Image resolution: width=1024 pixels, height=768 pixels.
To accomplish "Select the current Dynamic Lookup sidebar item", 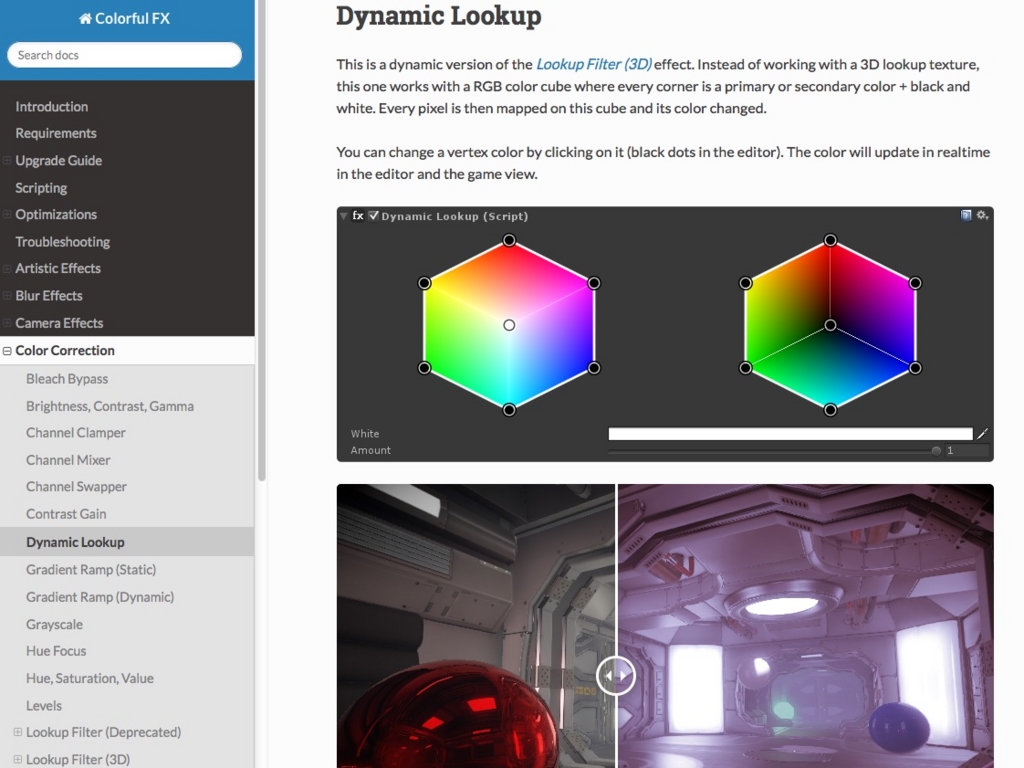I will pos(127,541).
